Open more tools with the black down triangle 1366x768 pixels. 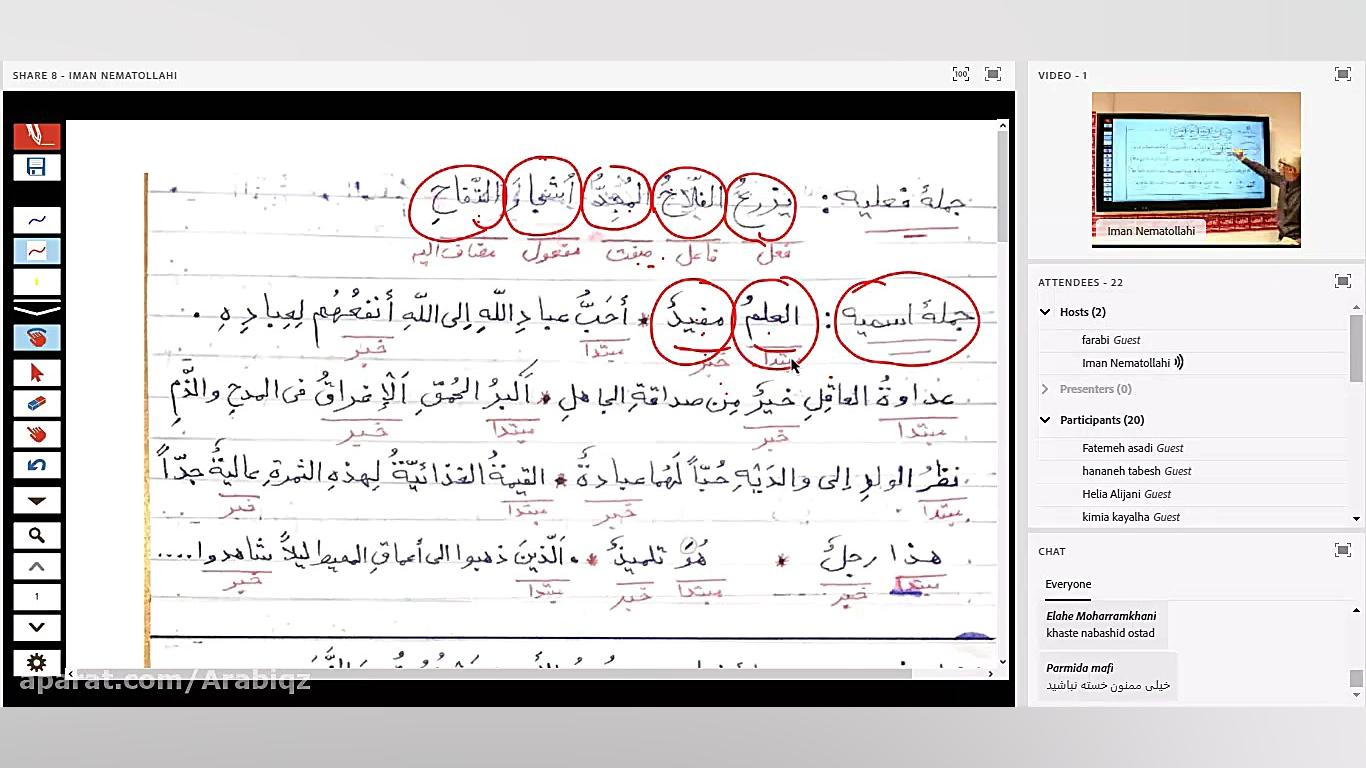click(37, 501)
